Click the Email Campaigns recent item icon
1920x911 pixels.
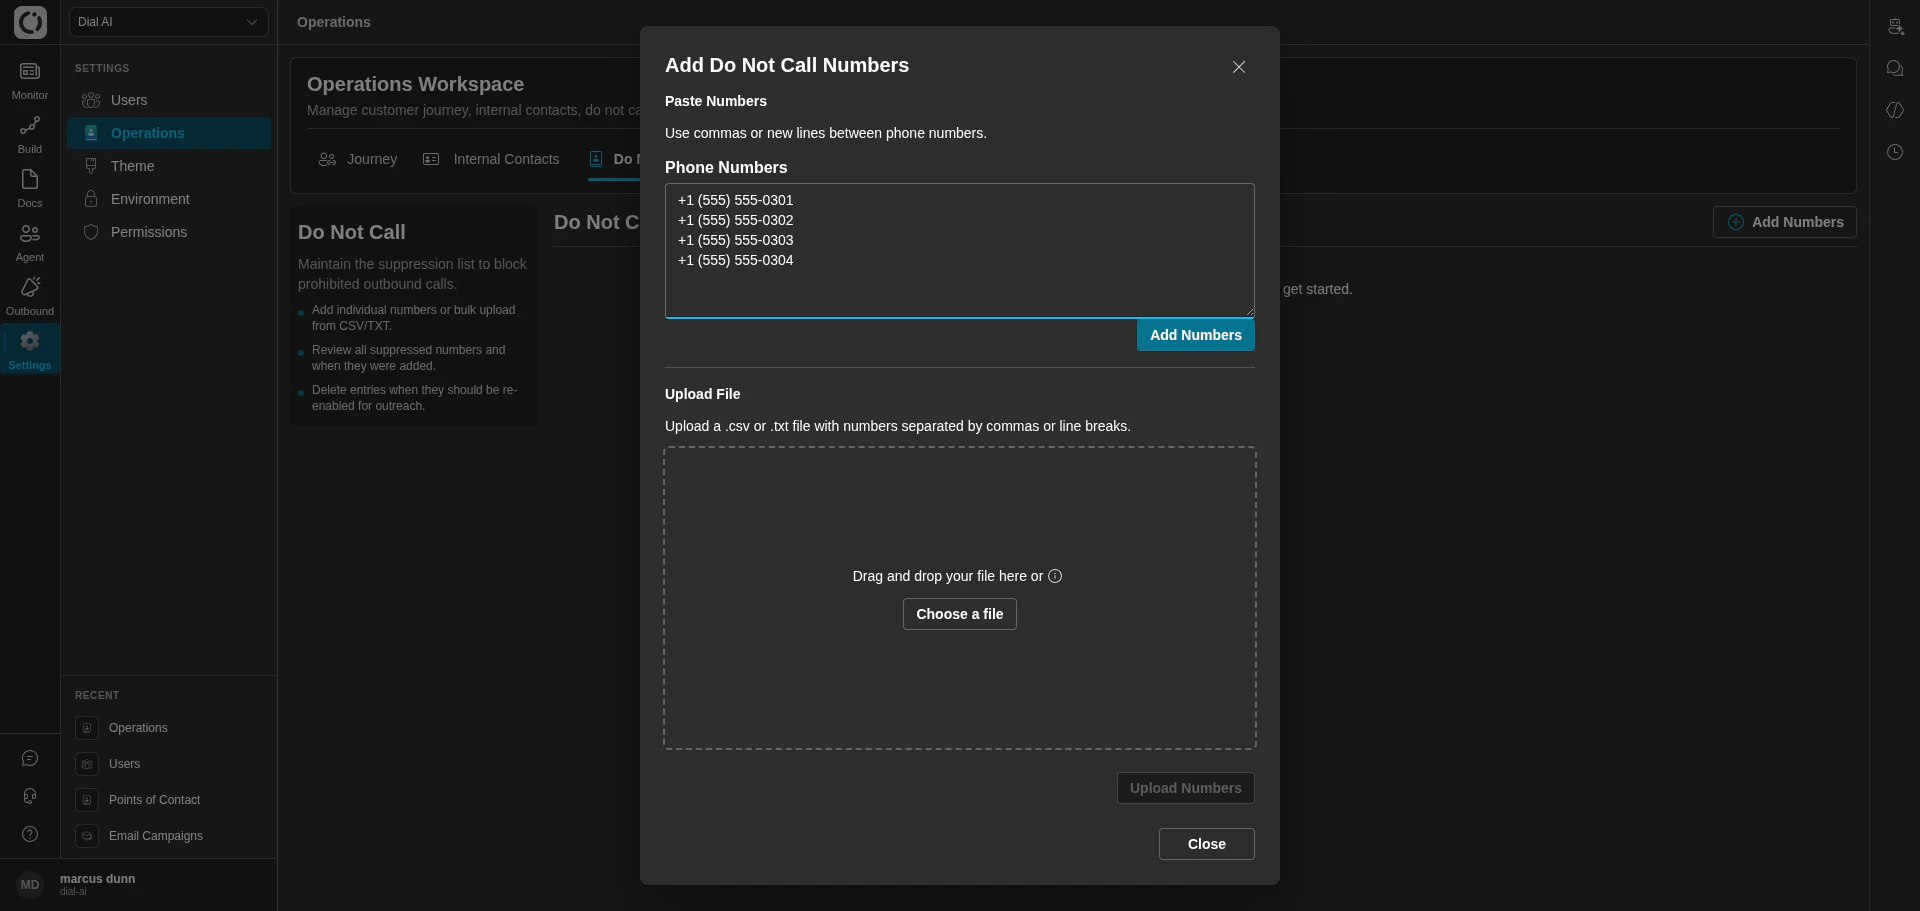87,836
